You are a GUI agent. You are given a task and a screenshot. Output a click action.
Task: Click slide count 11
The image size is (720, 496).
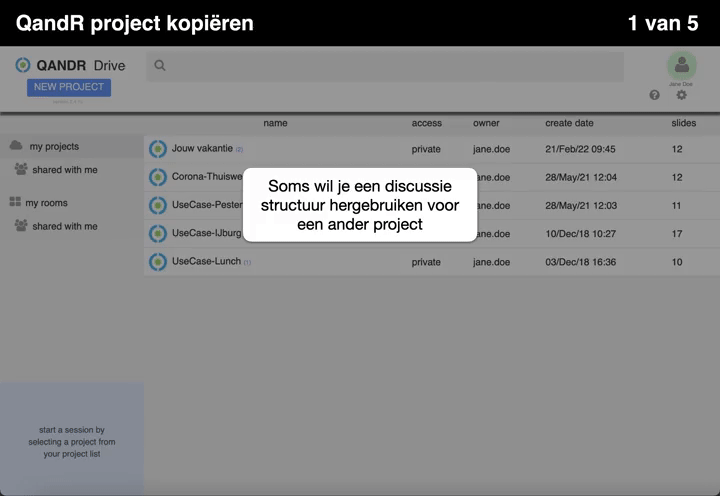(x=676, y=206)
